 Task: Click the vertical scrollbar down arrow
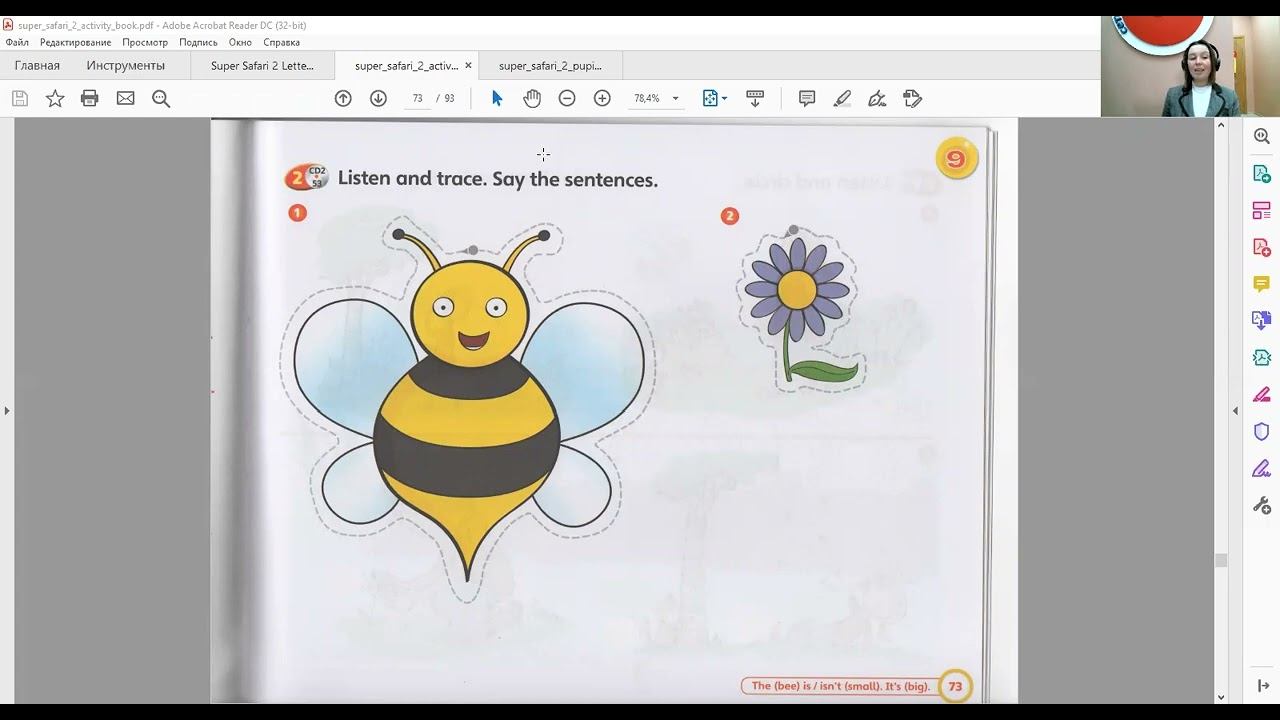point(1221,697)
